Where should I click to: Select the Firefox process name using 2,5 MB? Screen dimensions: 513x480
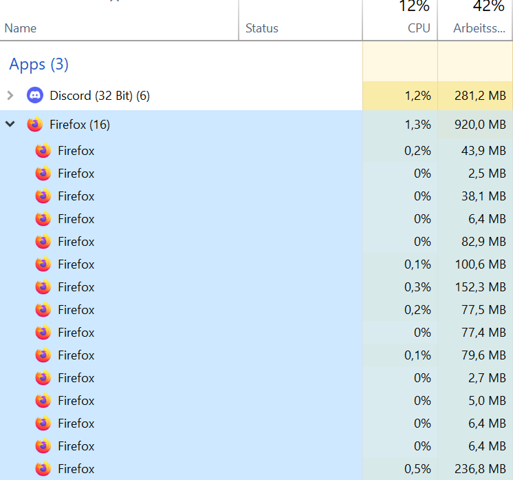point(76,173)
